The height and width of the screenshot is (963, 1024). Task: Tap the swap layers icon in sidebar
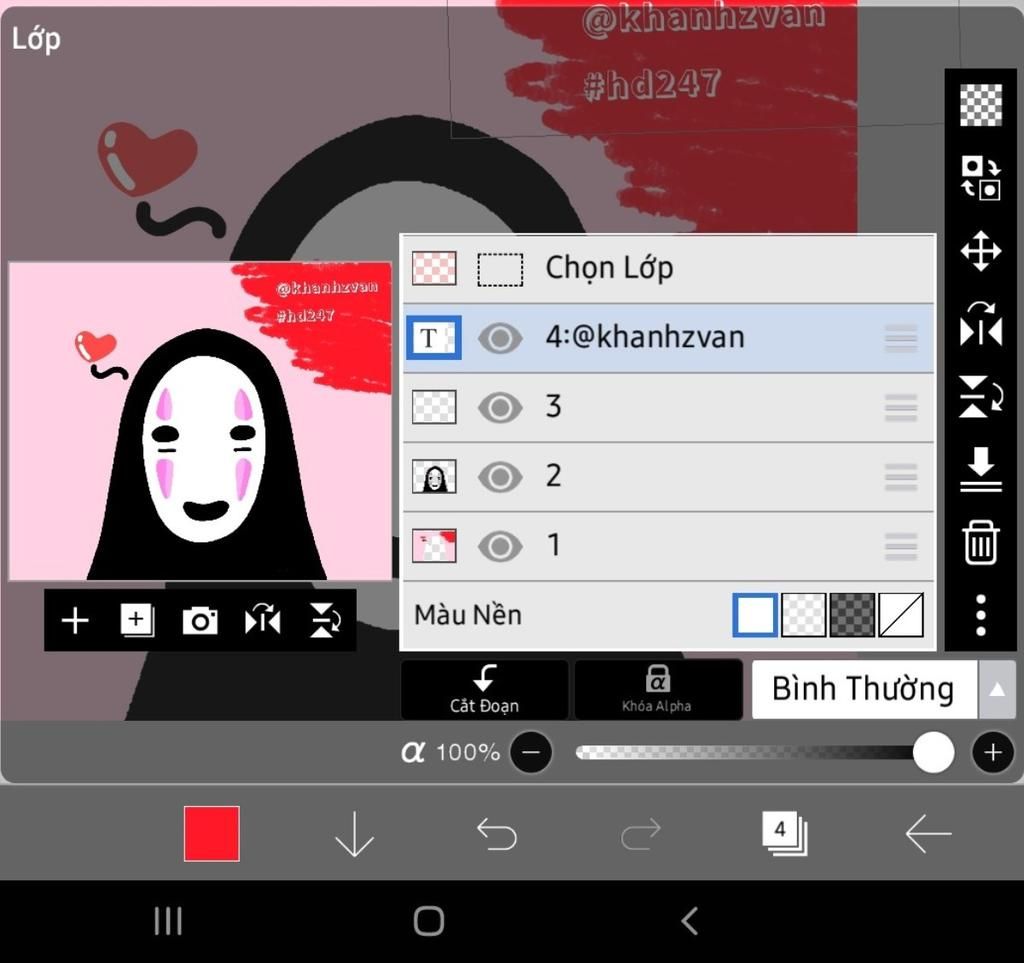(980, 178)
